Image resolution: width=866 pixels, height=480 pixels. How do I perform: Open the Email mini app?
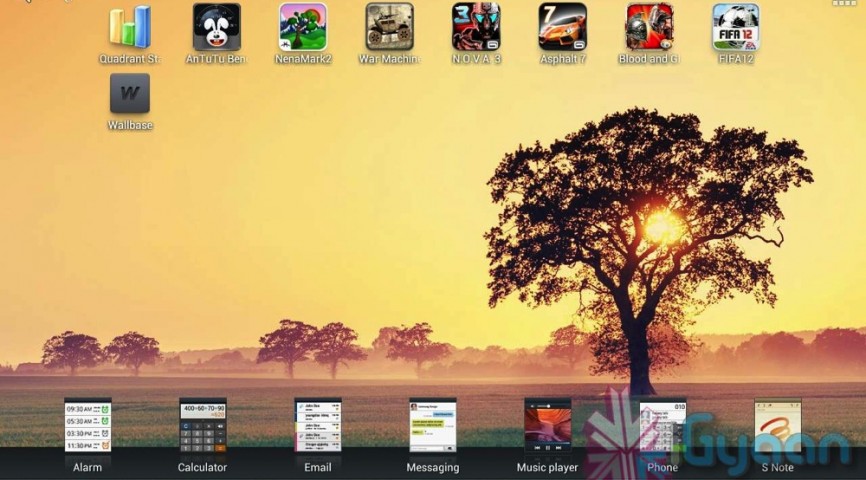click(x=318, y=424)
